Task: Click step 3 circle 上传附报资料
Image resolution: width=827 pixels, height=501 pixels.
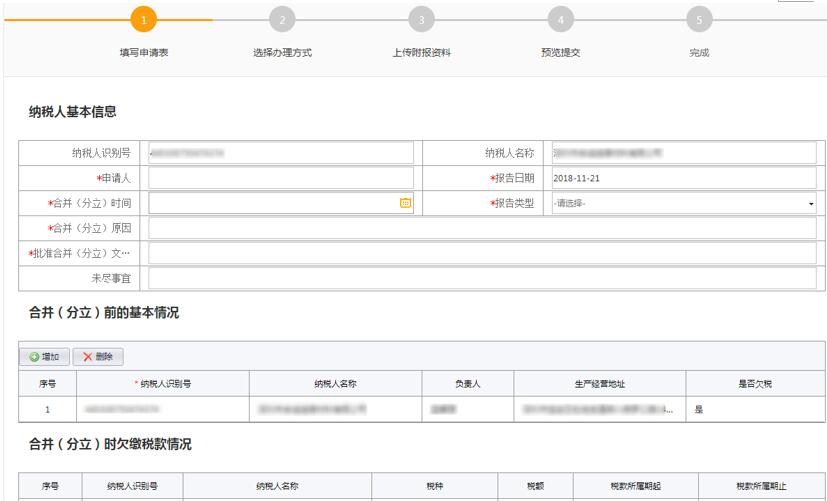Action: [x=421, y=20]
